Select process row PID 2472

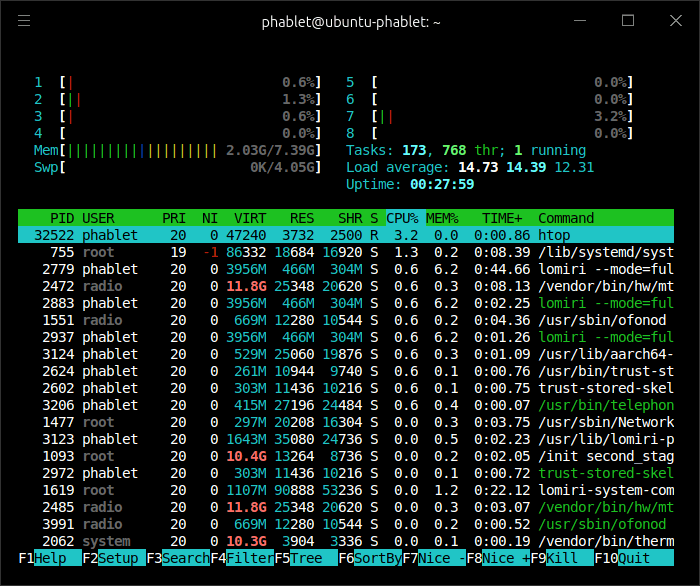point(346,286)
